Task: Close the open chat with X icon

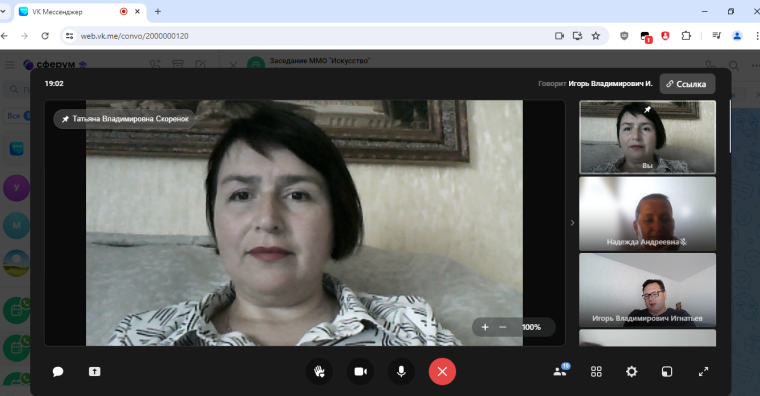Action: pyautogui.click(x=233, y=64)
